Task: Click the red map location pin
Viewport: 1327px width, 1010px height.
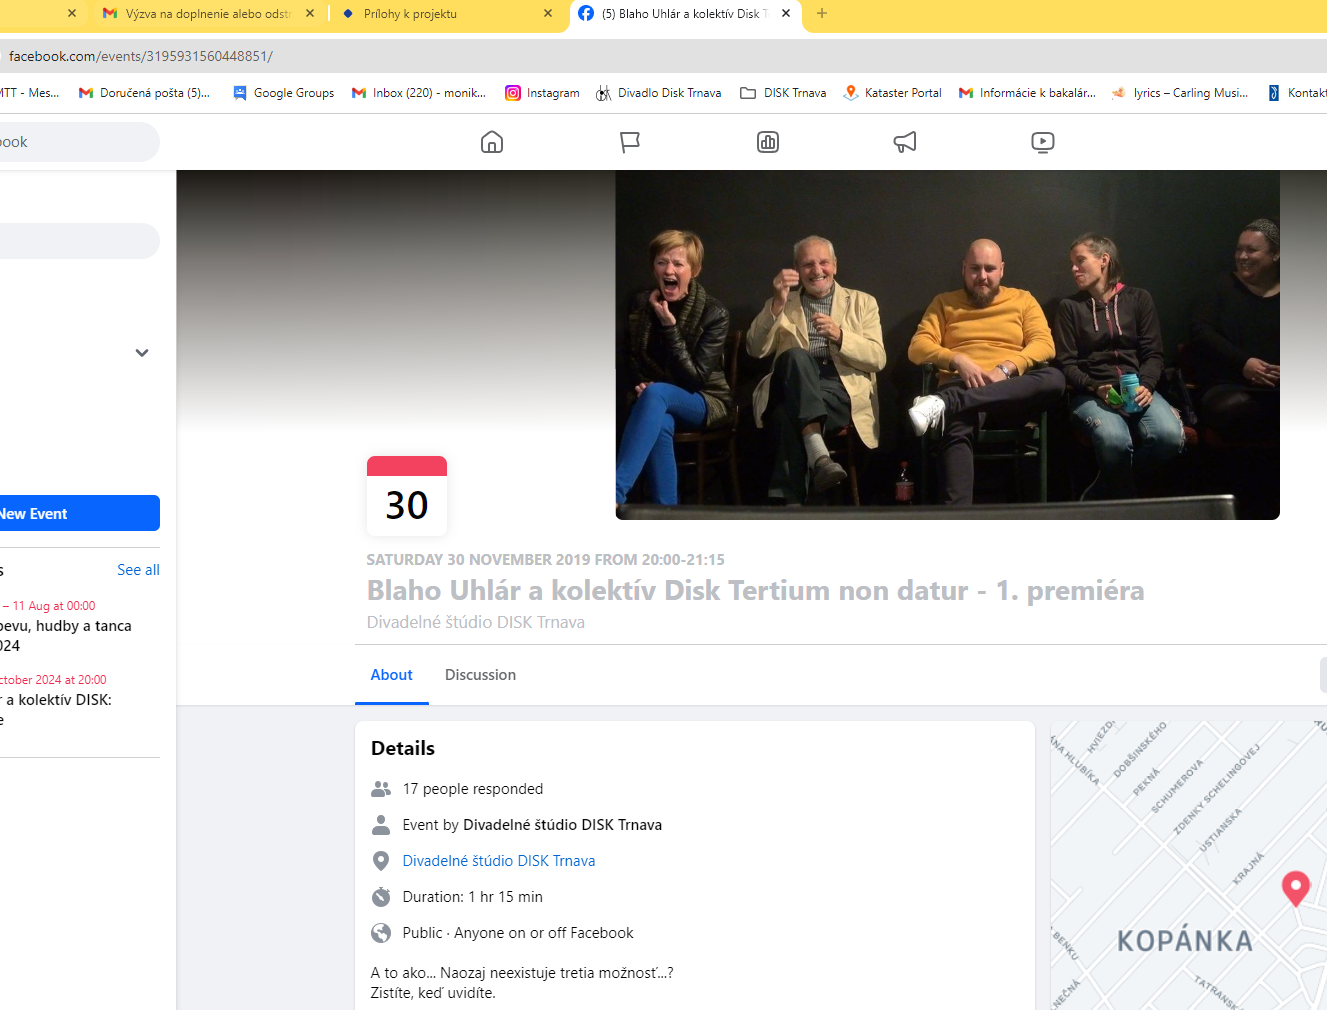Action: (1295, 887)
